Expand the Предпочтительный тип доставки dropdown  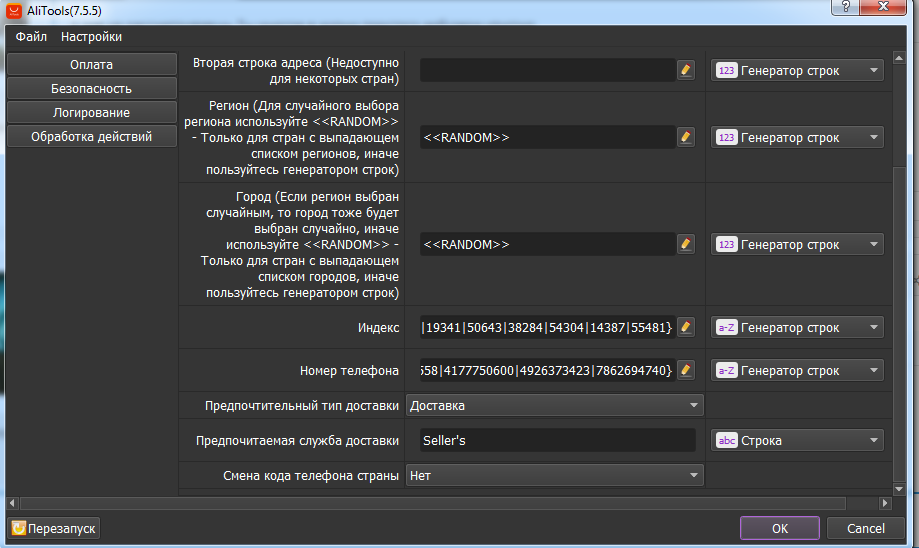pyautogui.click(x=554, y=405)
